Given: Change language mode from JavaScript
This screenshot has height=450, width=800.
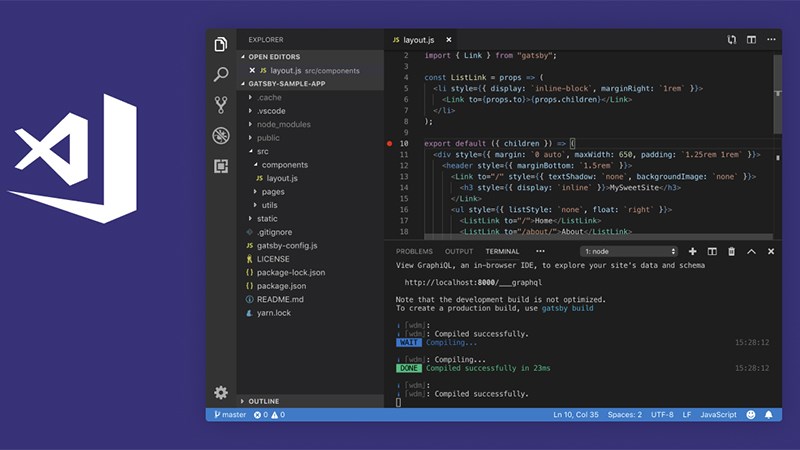Looking at the screenshot, I should point(718,415).
